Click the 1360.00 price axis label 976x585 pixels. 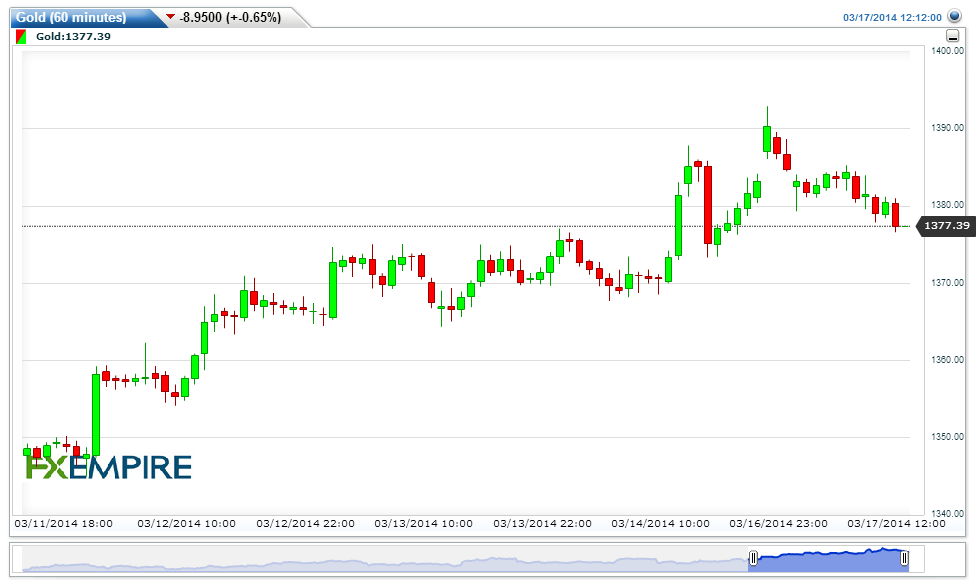947,360
